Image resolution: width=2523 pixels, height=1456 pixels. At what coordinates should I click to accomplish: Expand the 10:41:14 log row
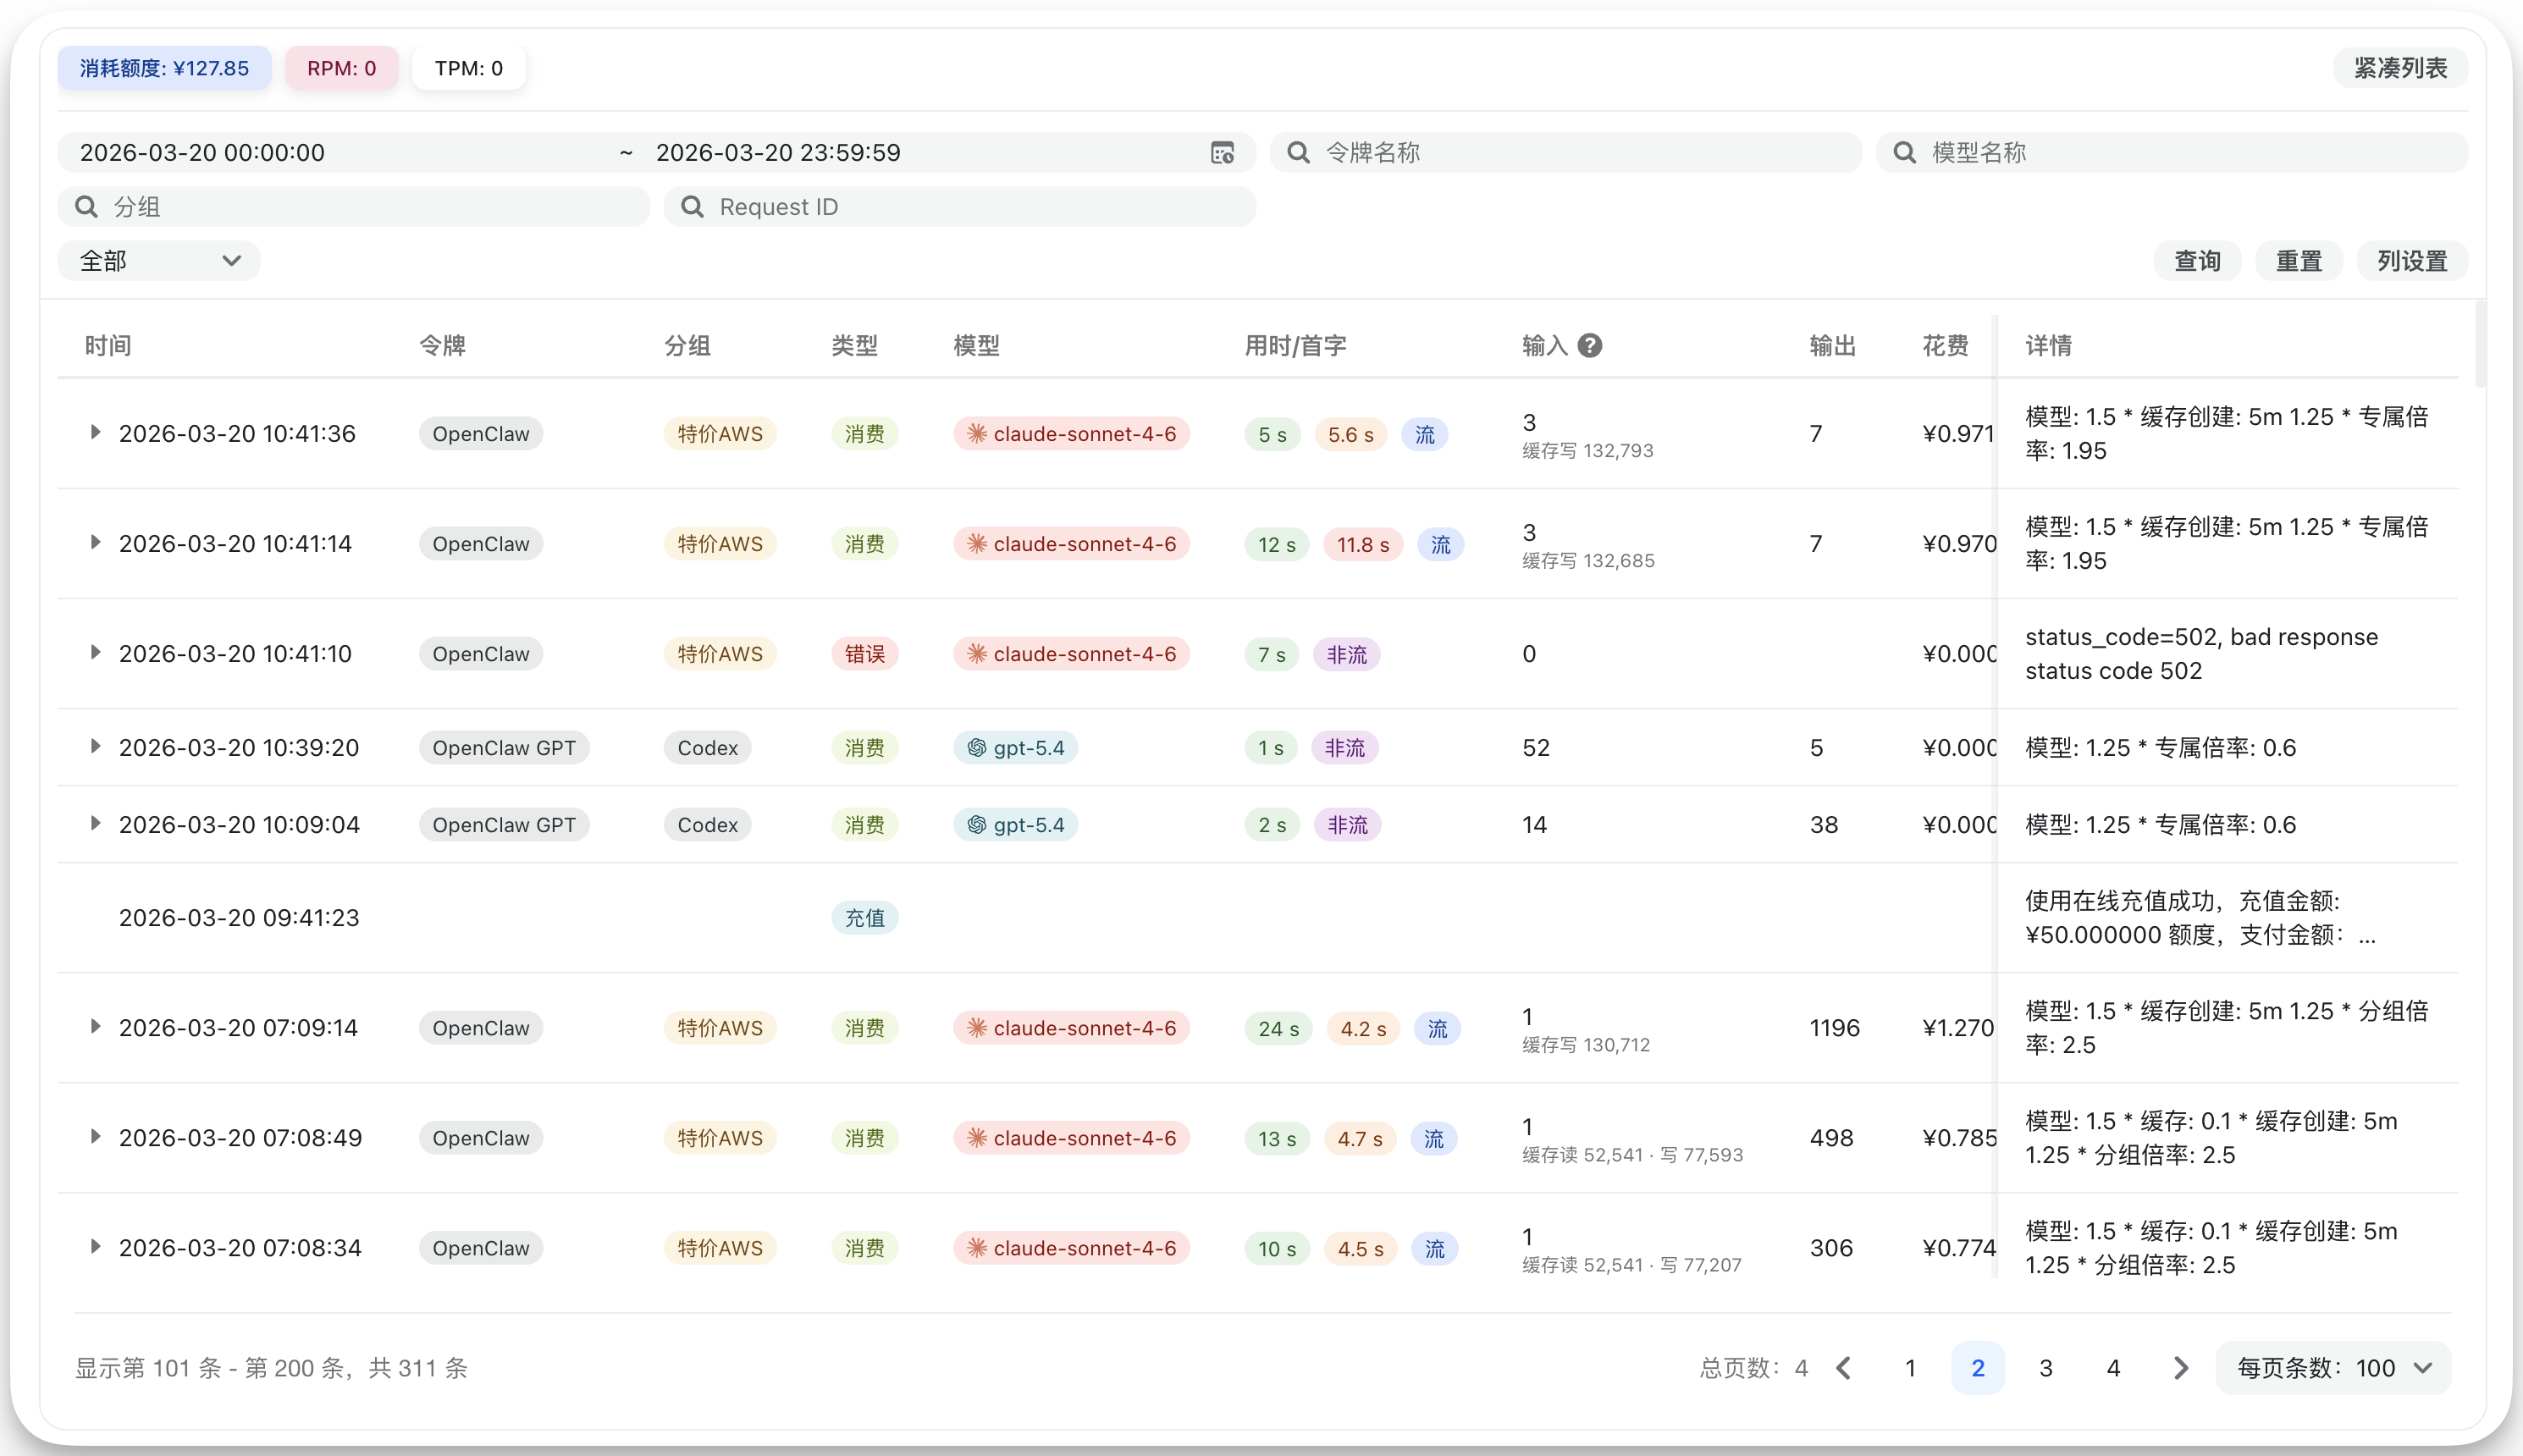click(x=95, y=542)
